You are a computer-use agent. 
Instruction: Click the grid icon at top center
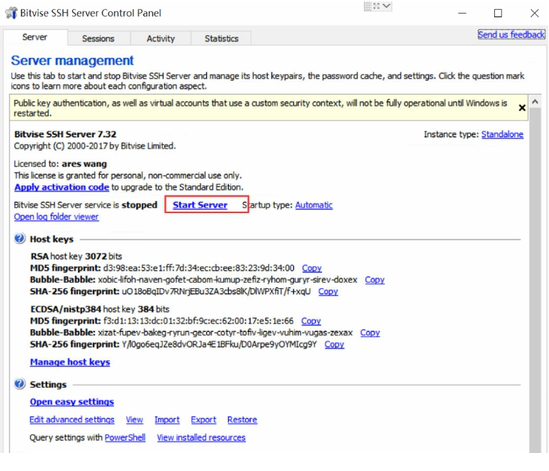368,6
